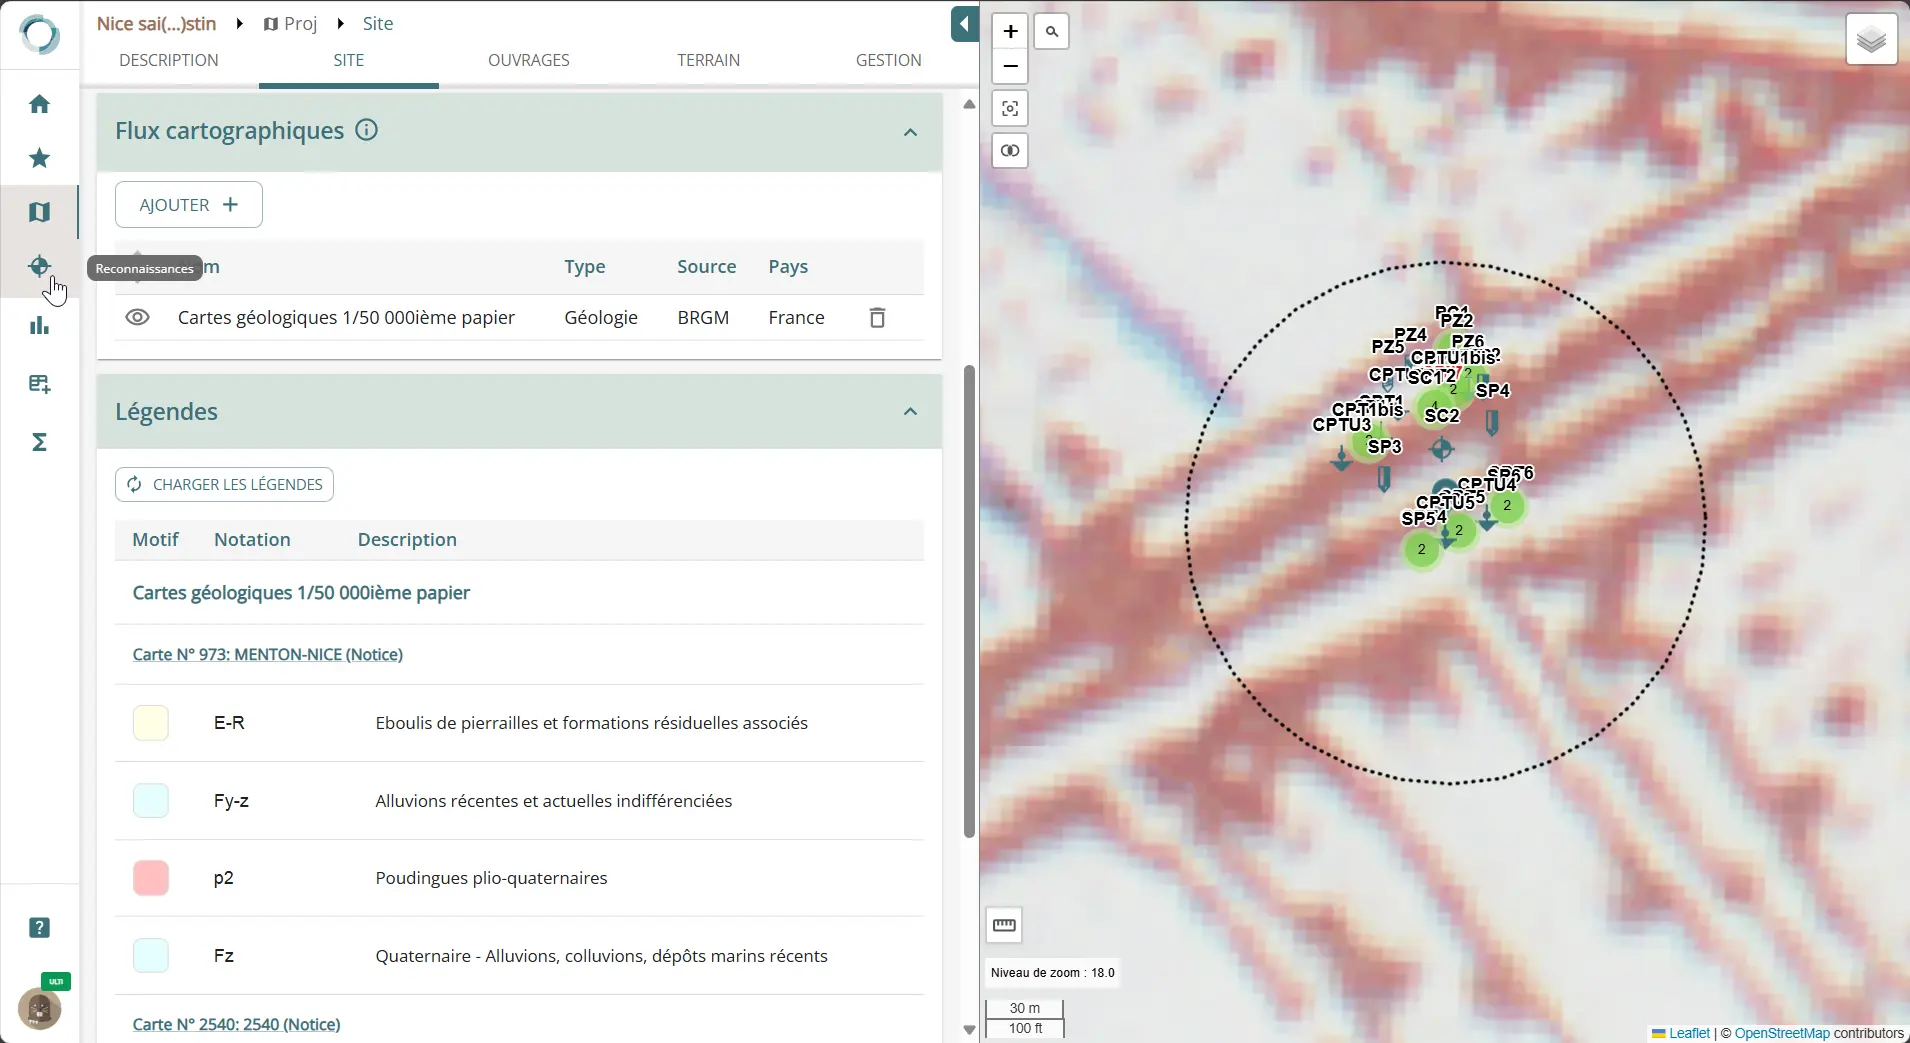Toggle visibility of Cartes géologiques layer

tap(137, 318)
